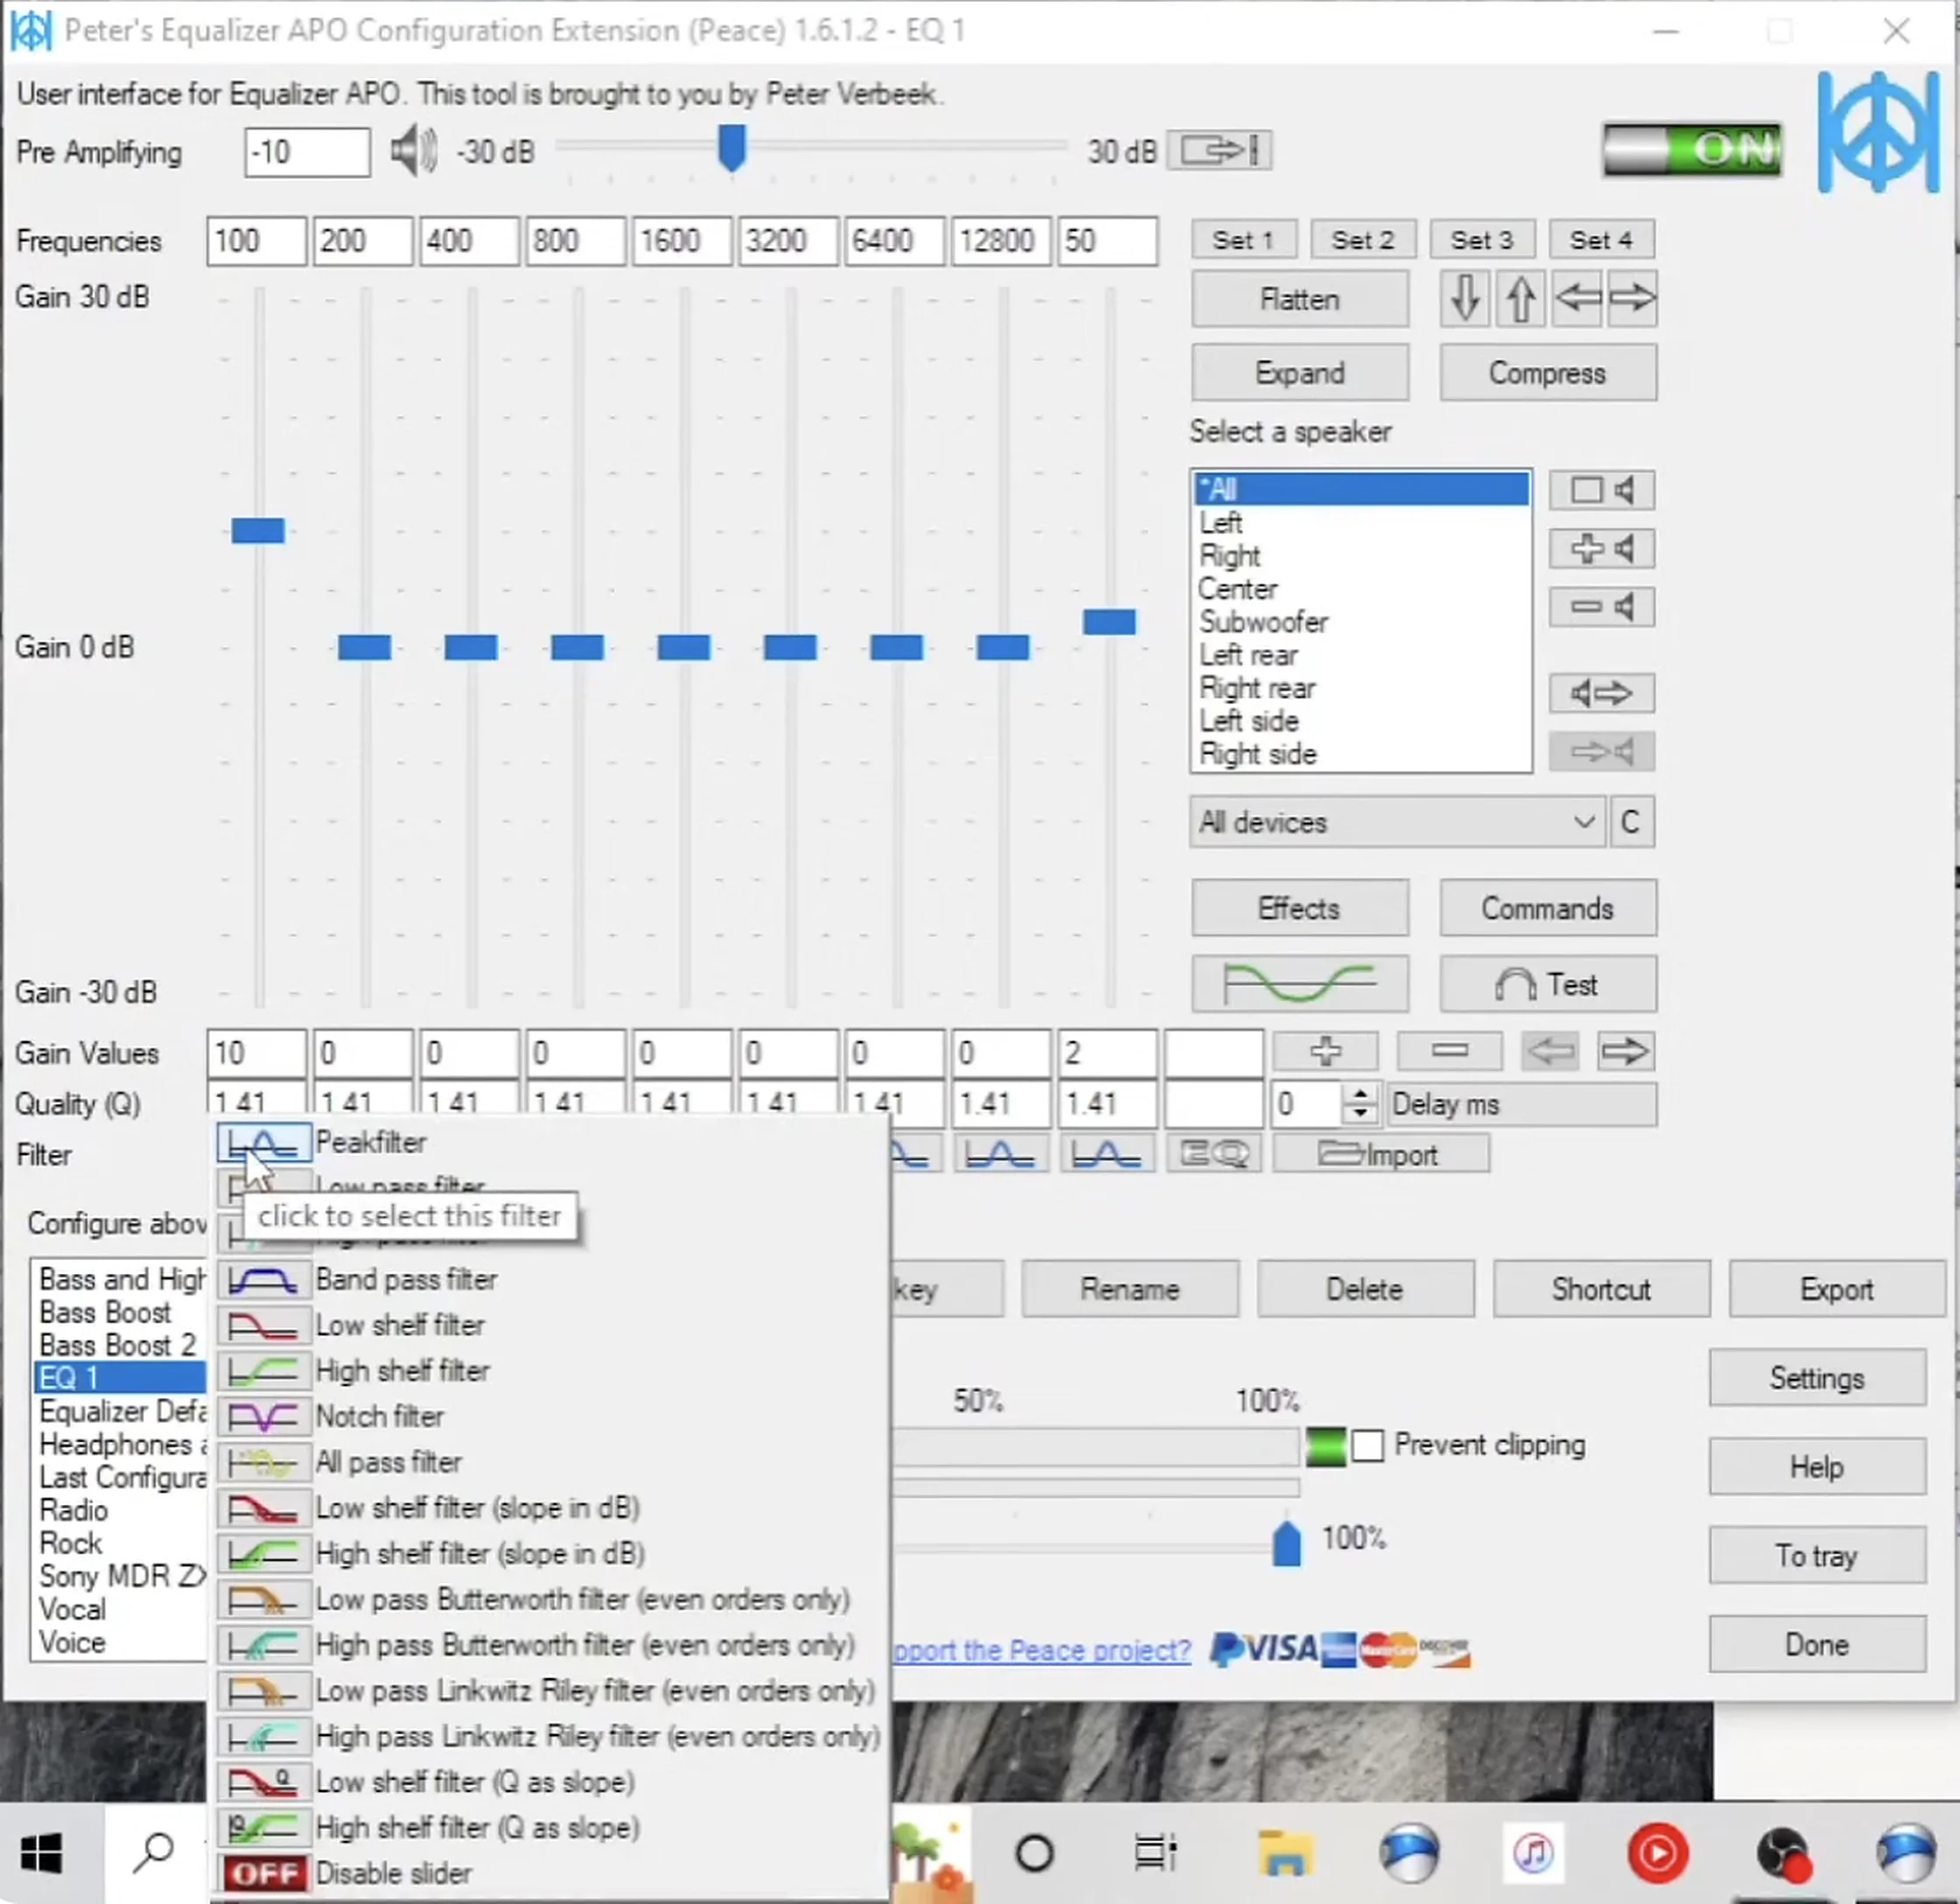Click the Low pass Butterworth filter icon
Viewport: 1960px width, 1904px height.
(x=263, y=1599)
